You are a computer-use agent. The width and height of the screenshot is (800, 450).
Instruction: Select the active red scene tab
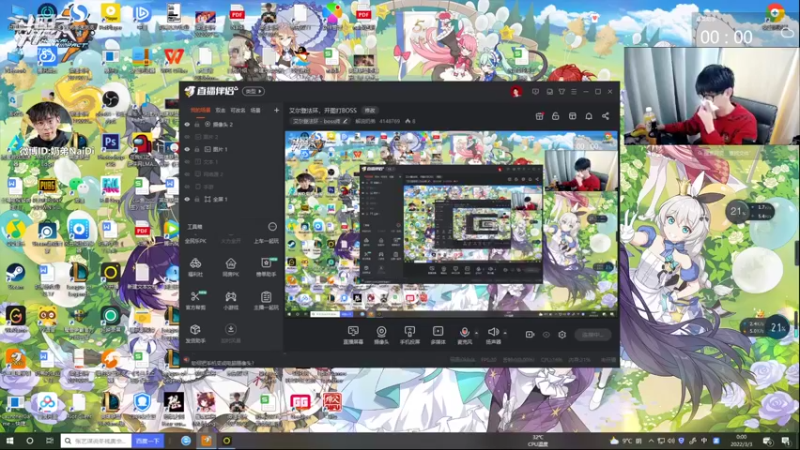point(200,110)
